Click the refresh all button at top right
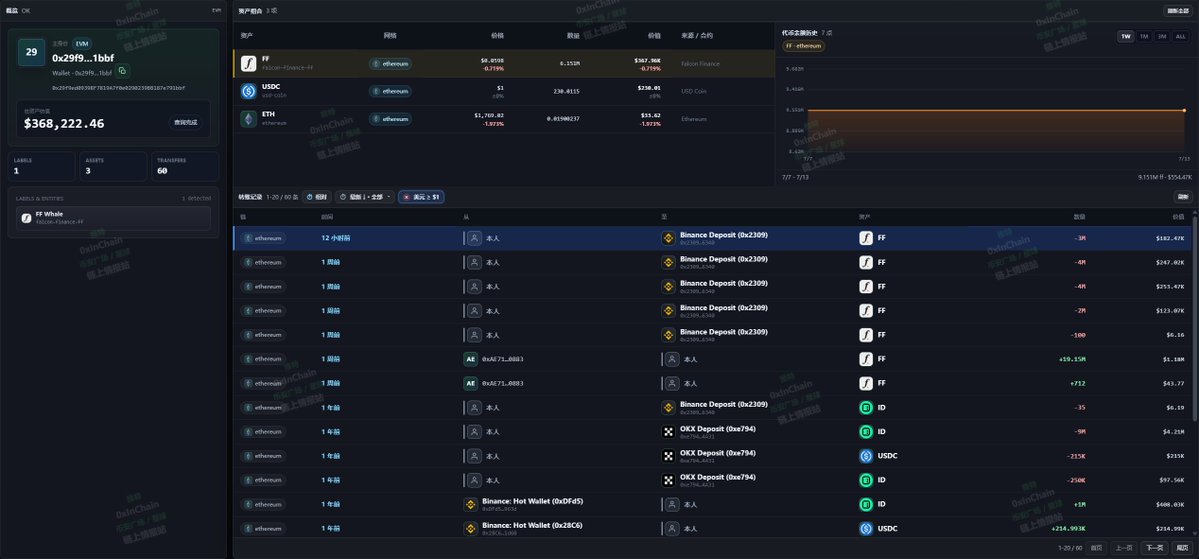This screenshot has width=1199, height=559. tap(1176, 11)
